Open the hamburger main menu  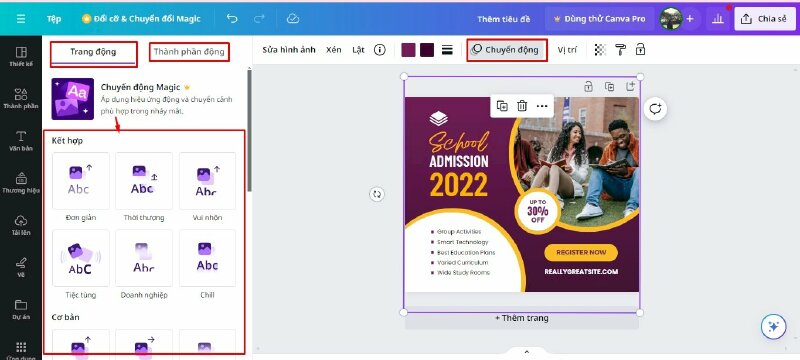click(20, 19)
